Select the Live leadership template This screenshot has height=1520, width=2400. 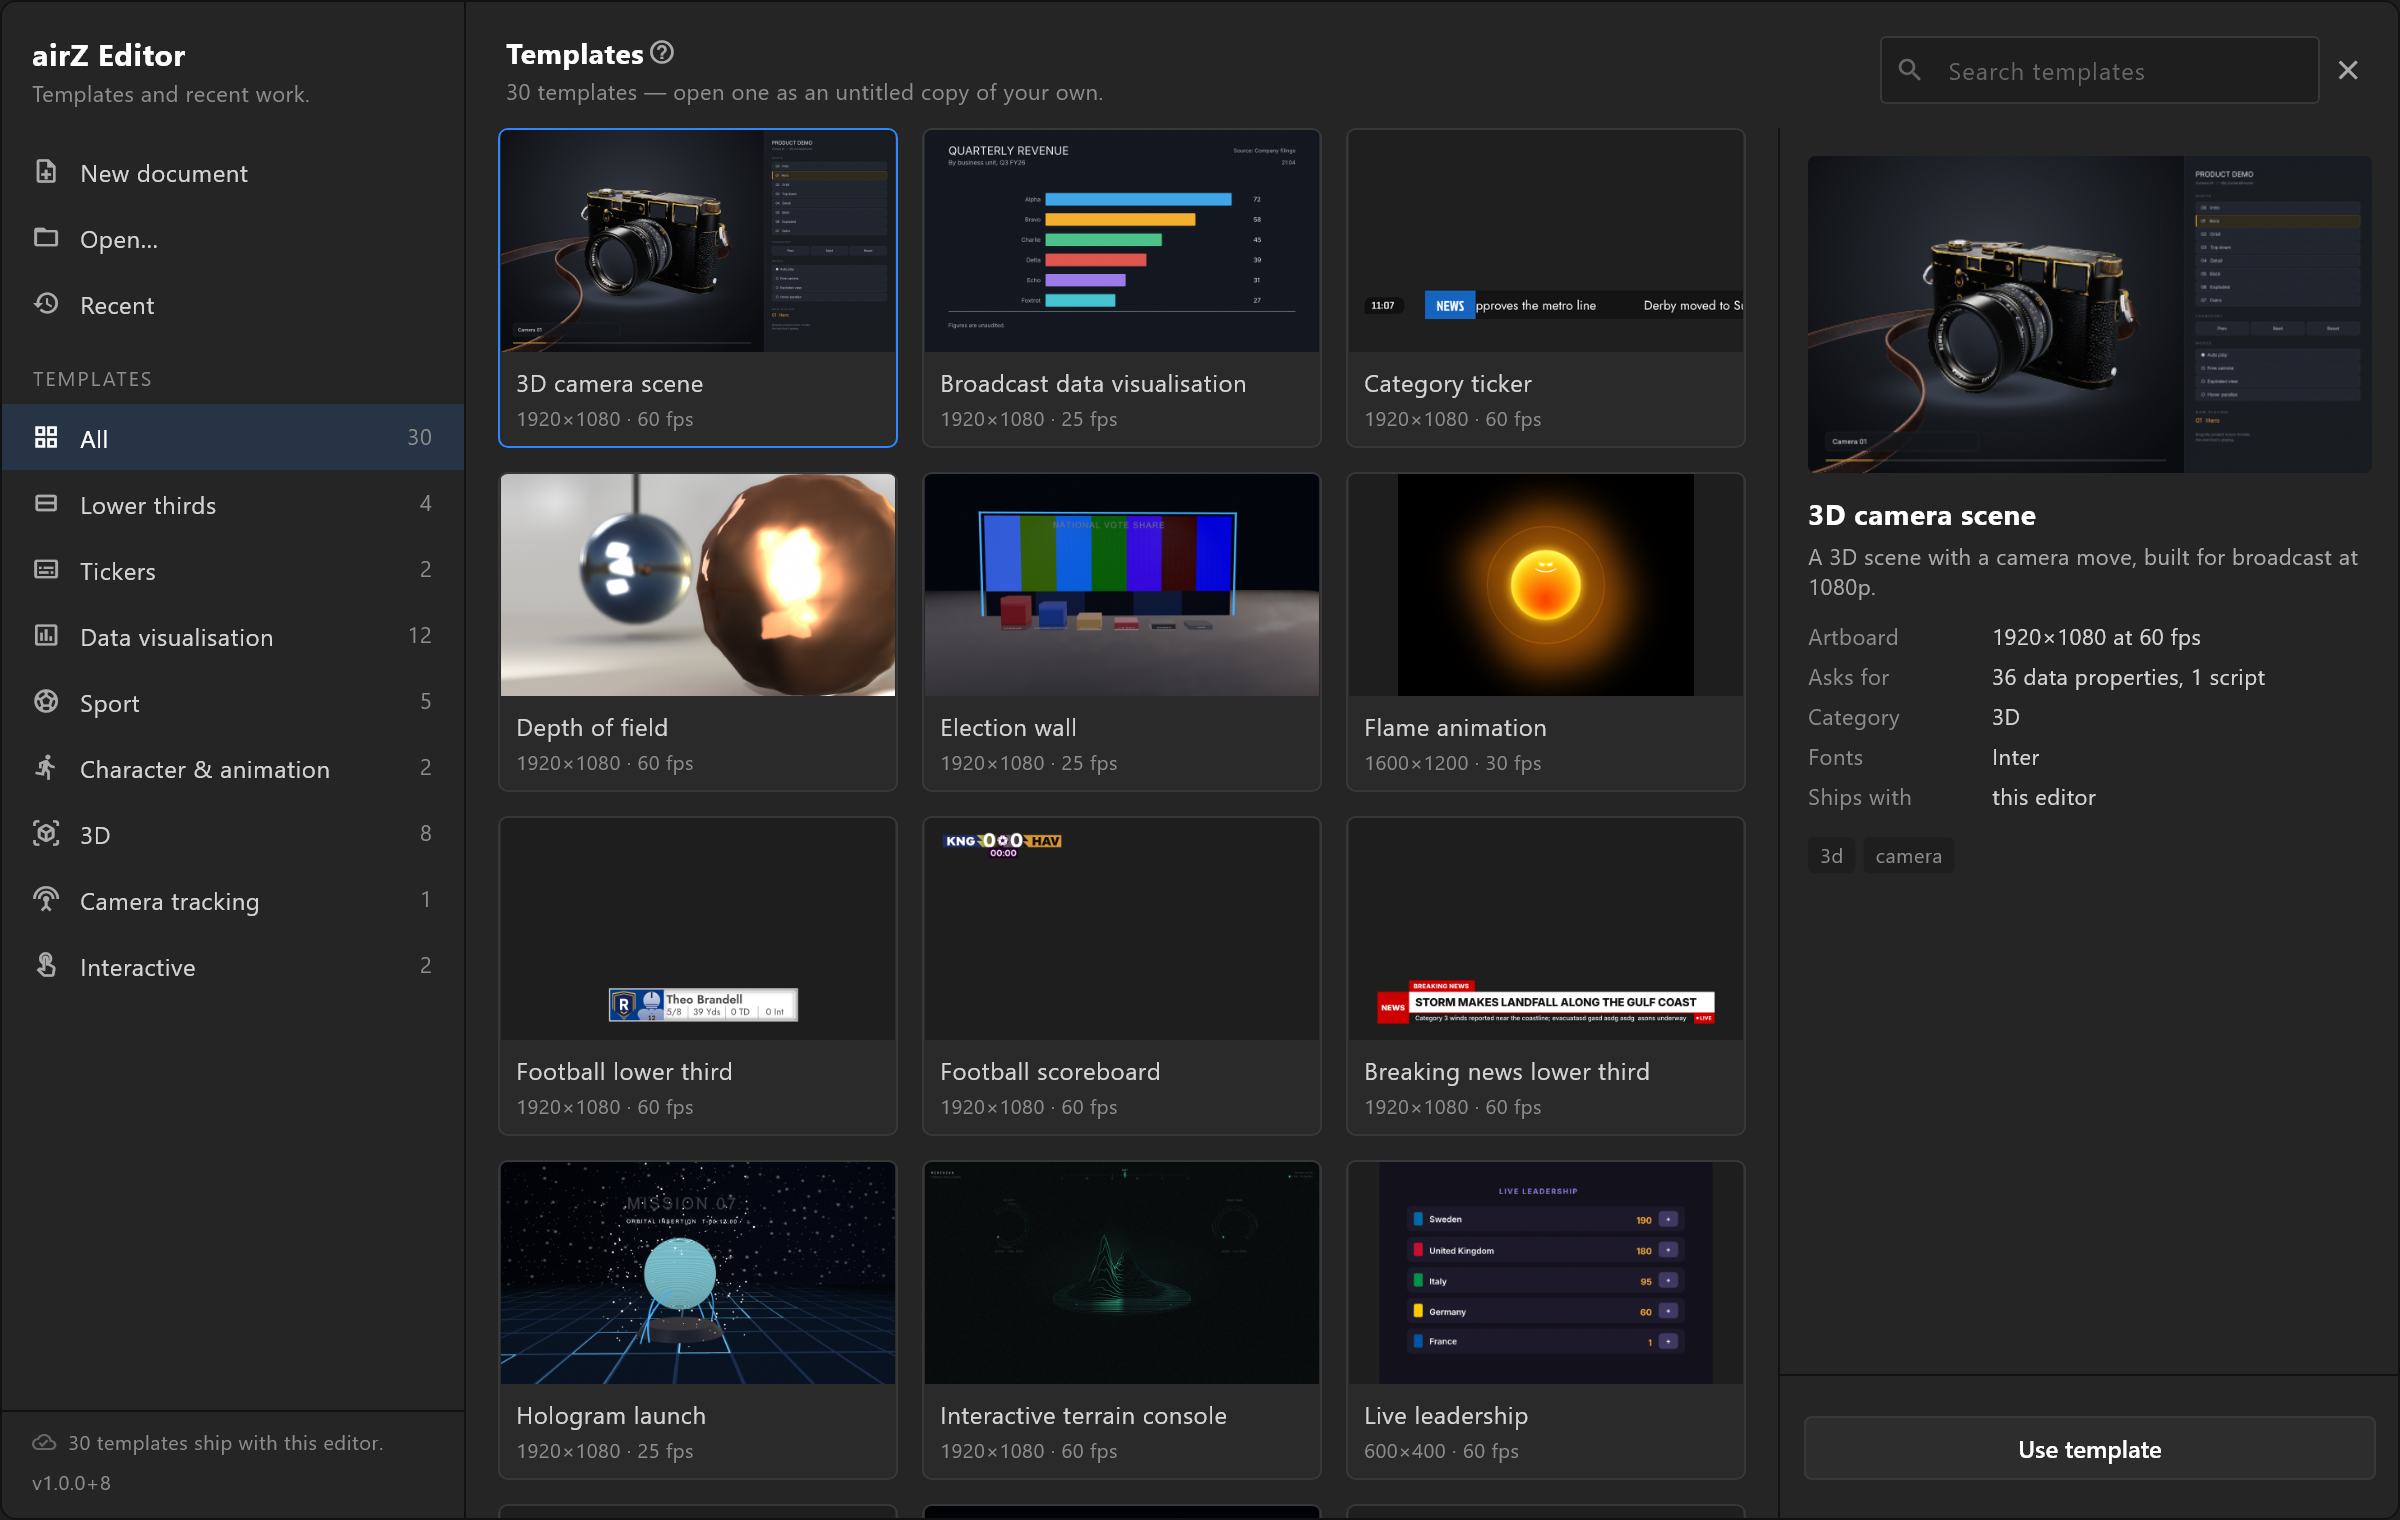(x=1546, y=1320)
